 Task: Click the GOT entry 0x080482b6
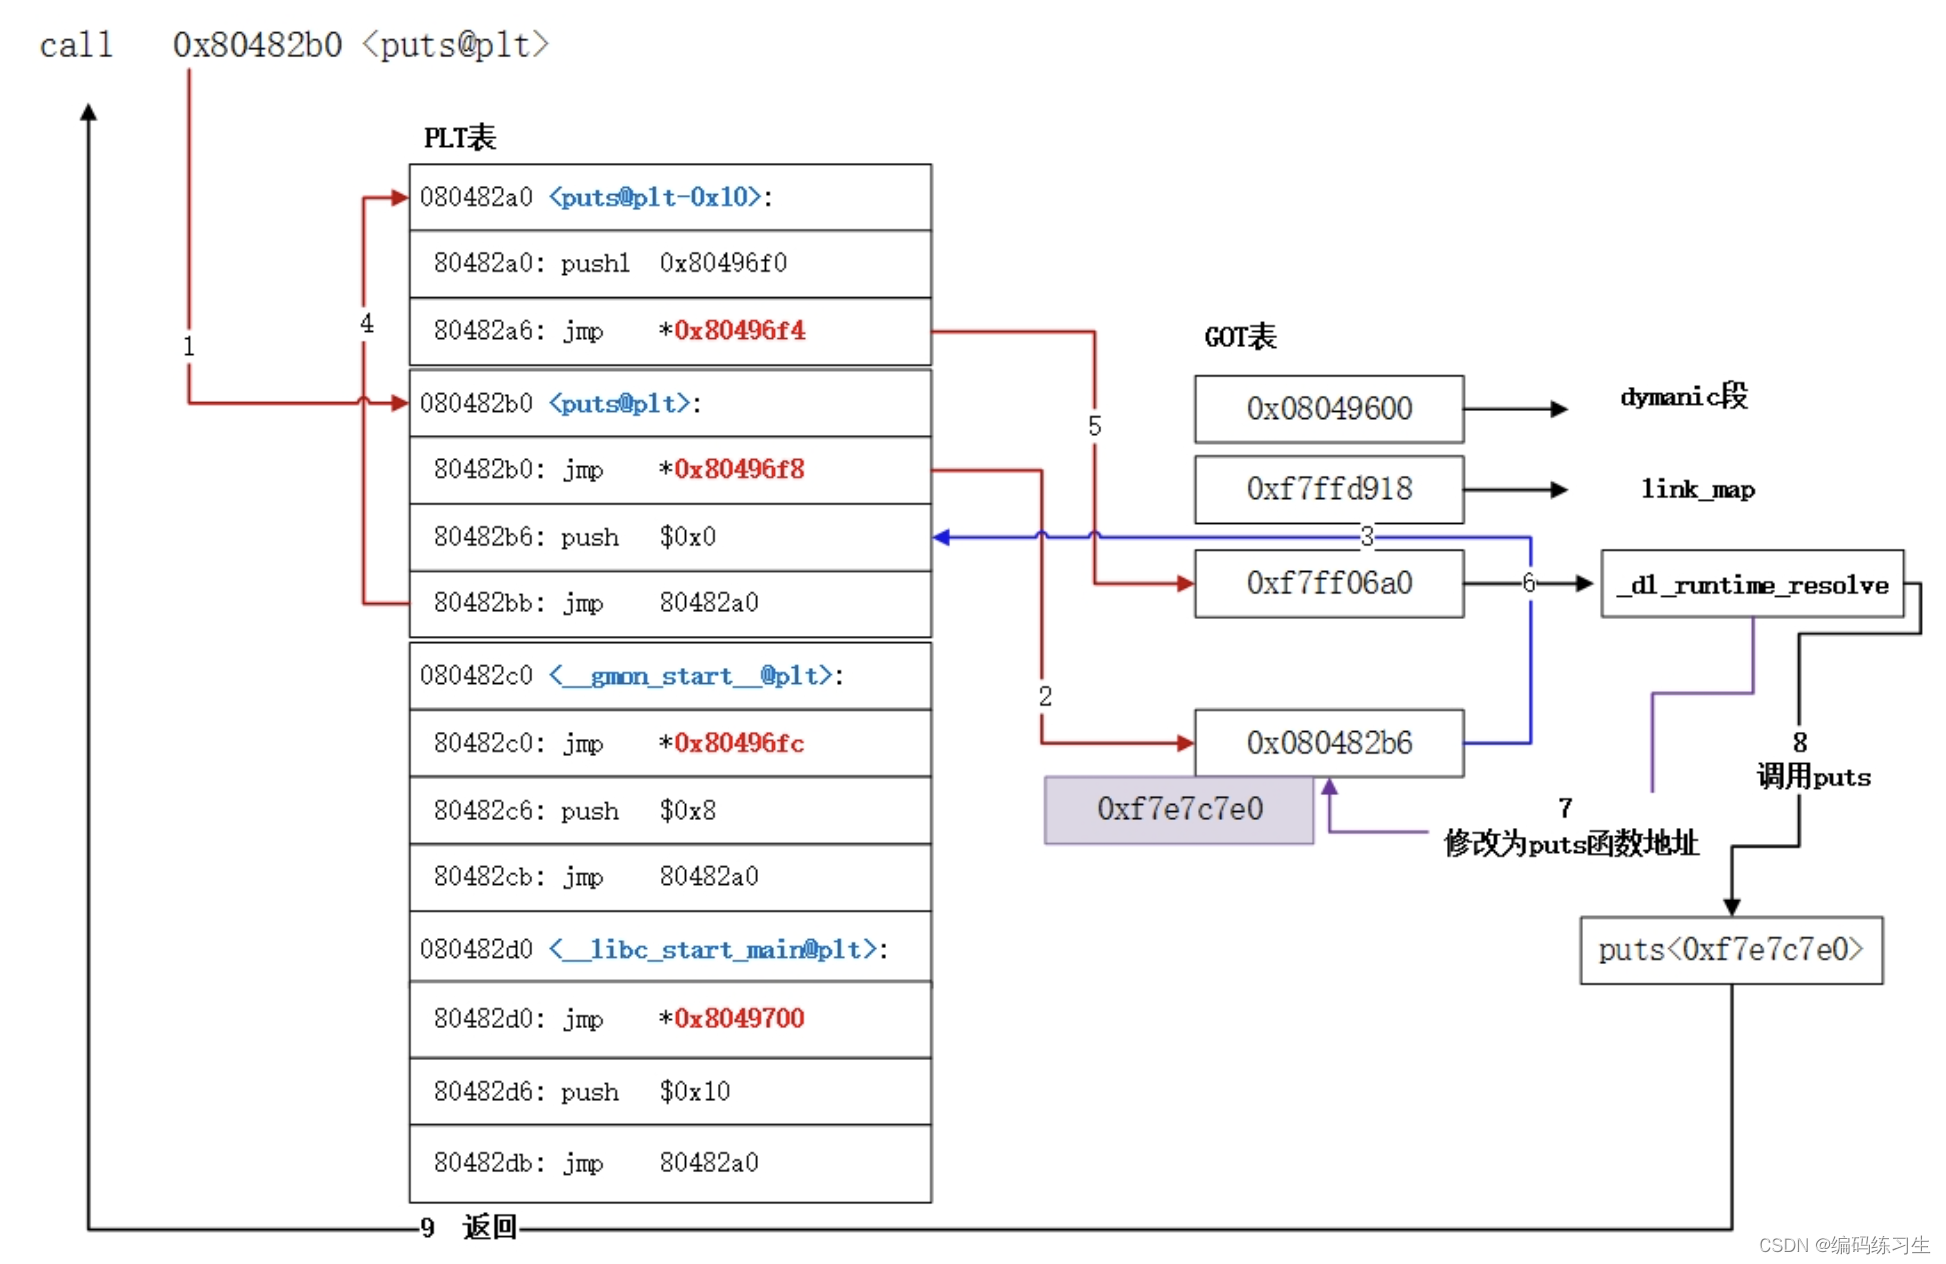tap(1329, 743)
